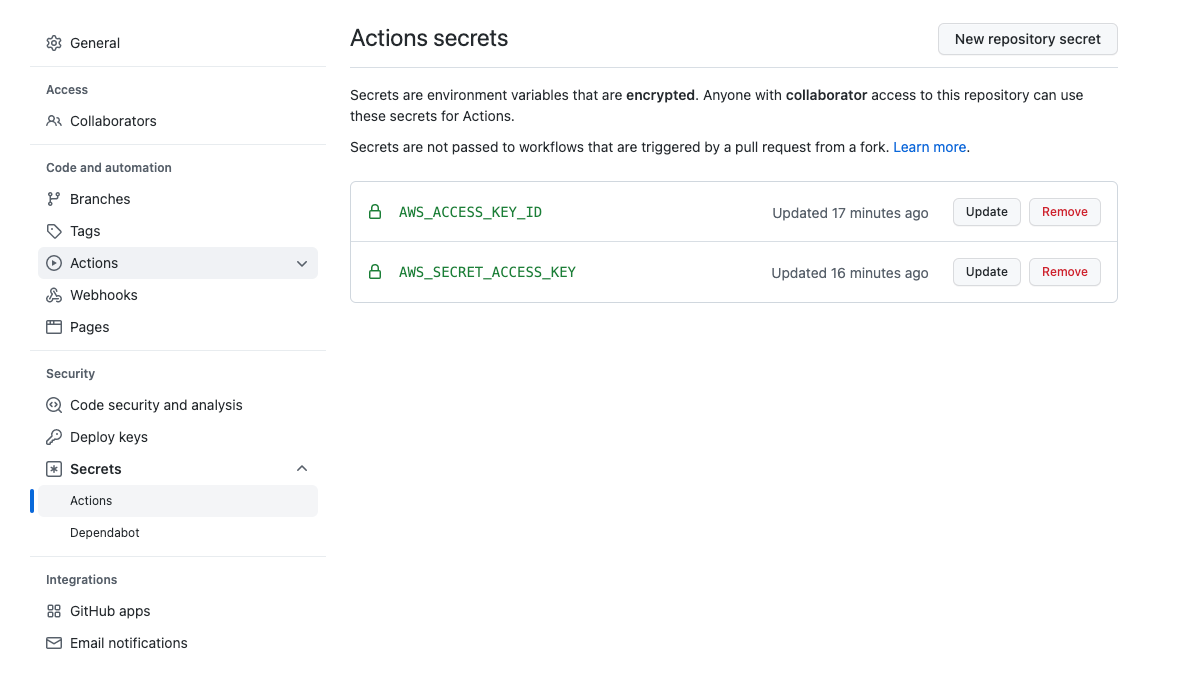This screenshot has width=1193, height=677.
Task: Click the General gear icon
Action: [x=54, y=43]
